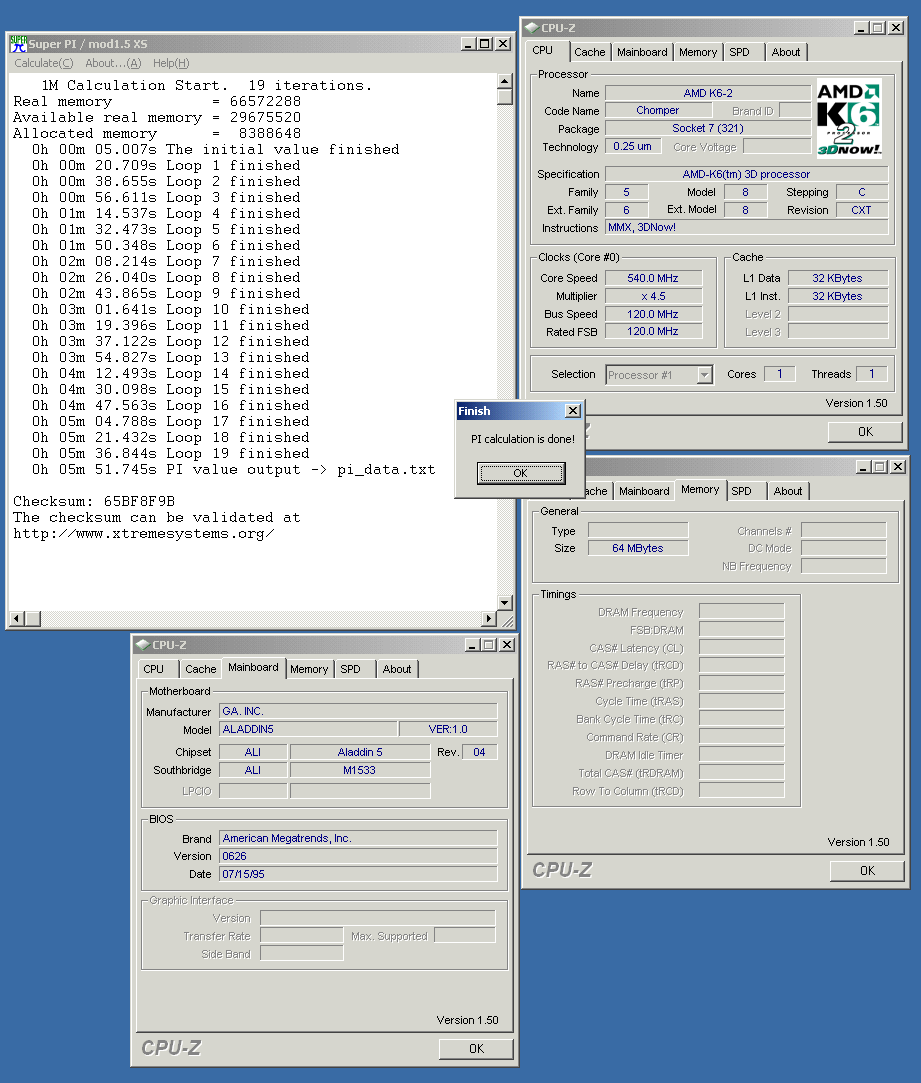Screen dimensions: 921x1083
Task: Select Cache tab in the CPU-Z Mainboard window
Action: click(200, 669)
